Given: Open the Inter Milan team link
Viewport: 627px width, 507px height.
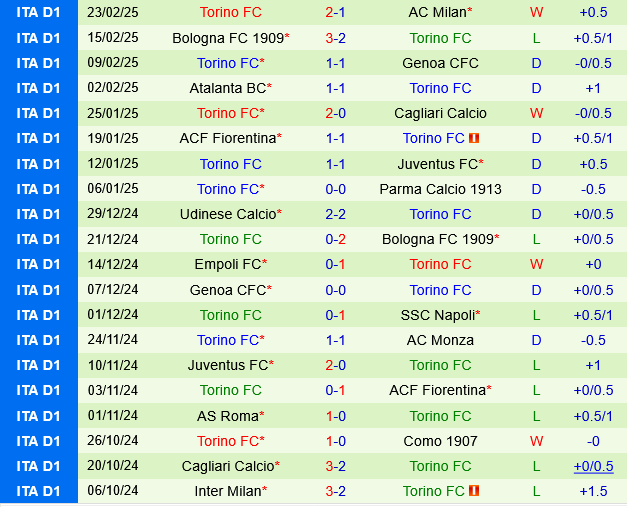Looking at the screenshot, I should tap(230, 491).
